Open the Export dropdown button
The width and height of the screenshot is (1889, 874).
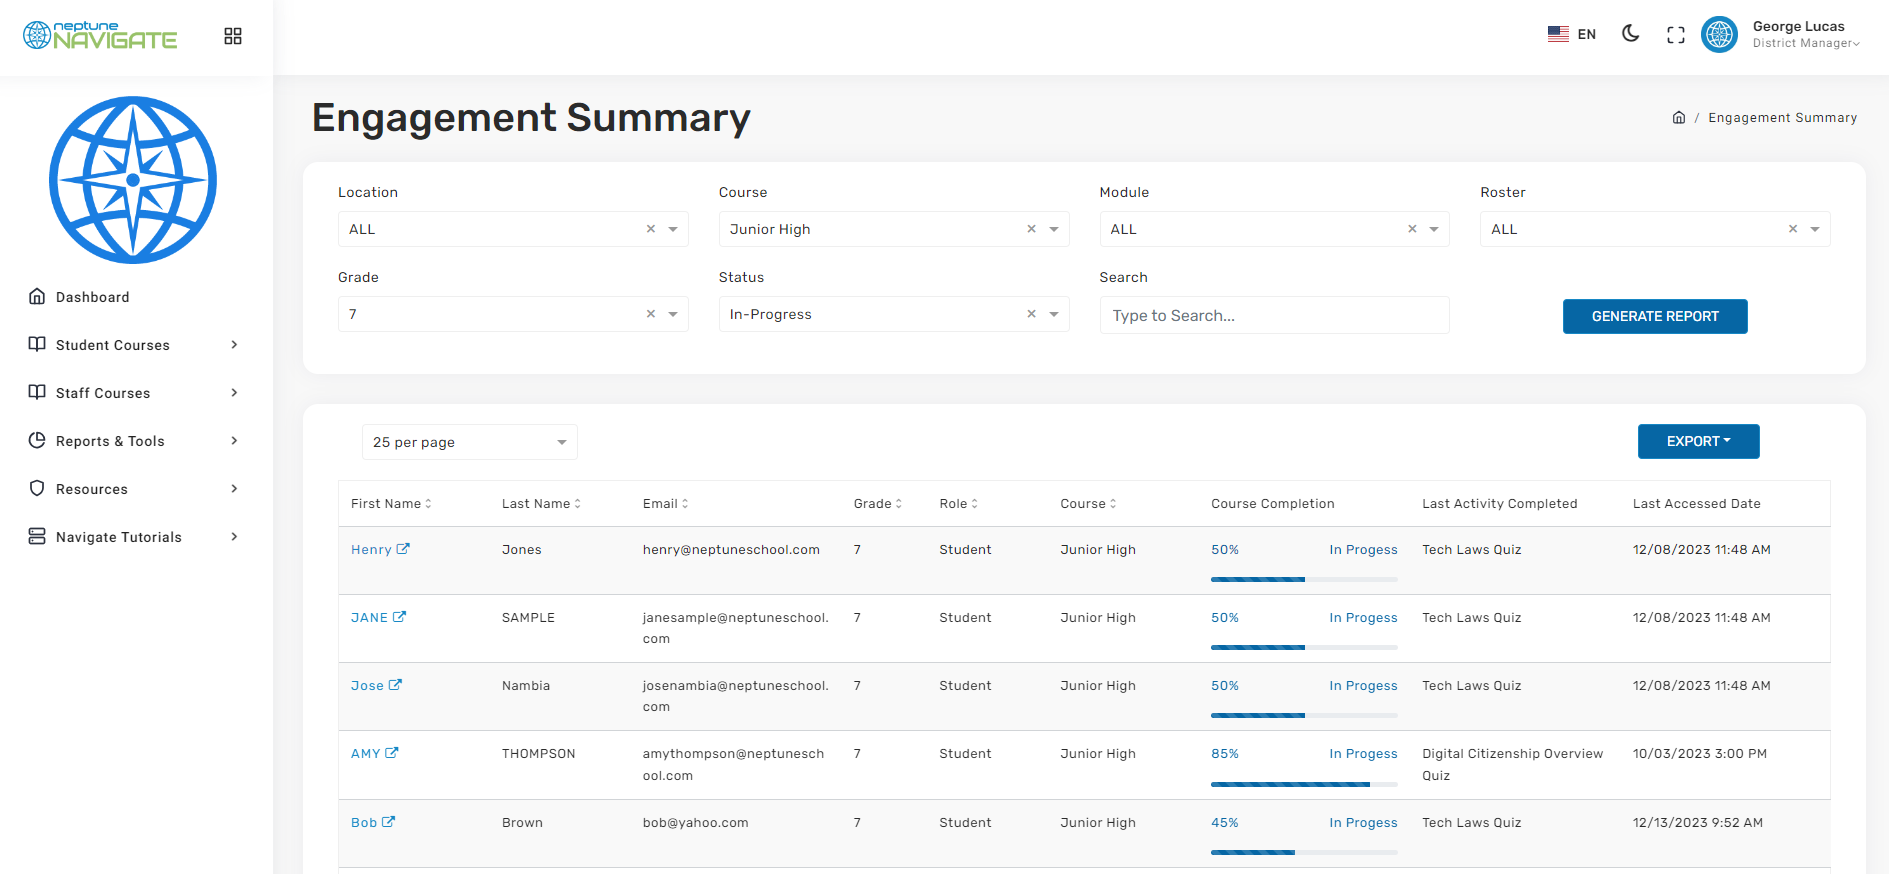pyautogui.click(x=1698, y=441)
